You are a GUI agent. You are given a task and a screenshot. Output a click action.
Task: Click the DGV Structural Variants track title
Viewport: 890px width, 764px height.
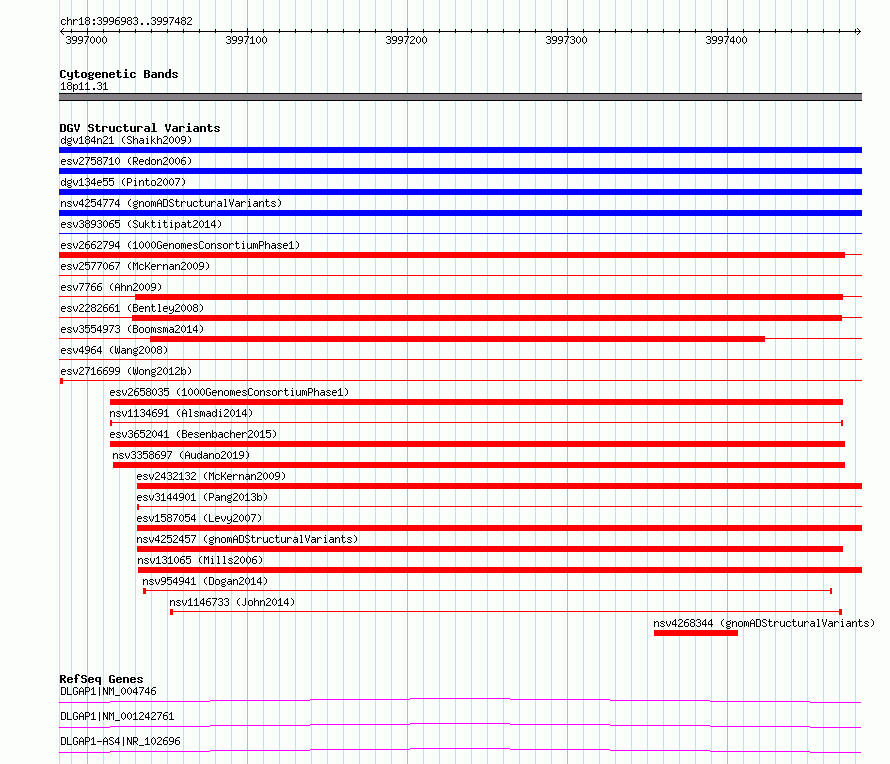(140, 128)
